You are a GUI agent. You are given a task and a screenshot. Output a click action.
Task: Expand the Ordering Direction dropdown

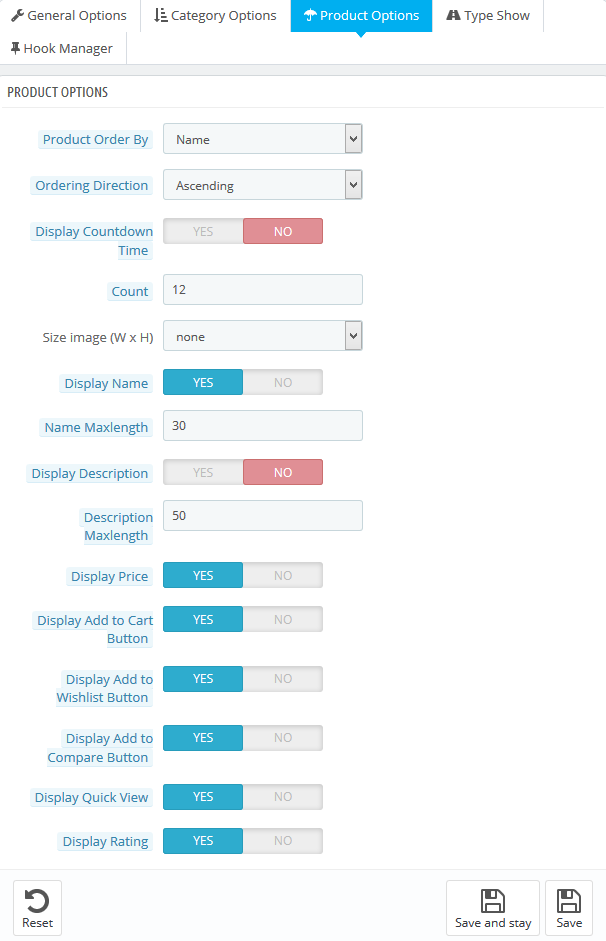coord(262,185)
